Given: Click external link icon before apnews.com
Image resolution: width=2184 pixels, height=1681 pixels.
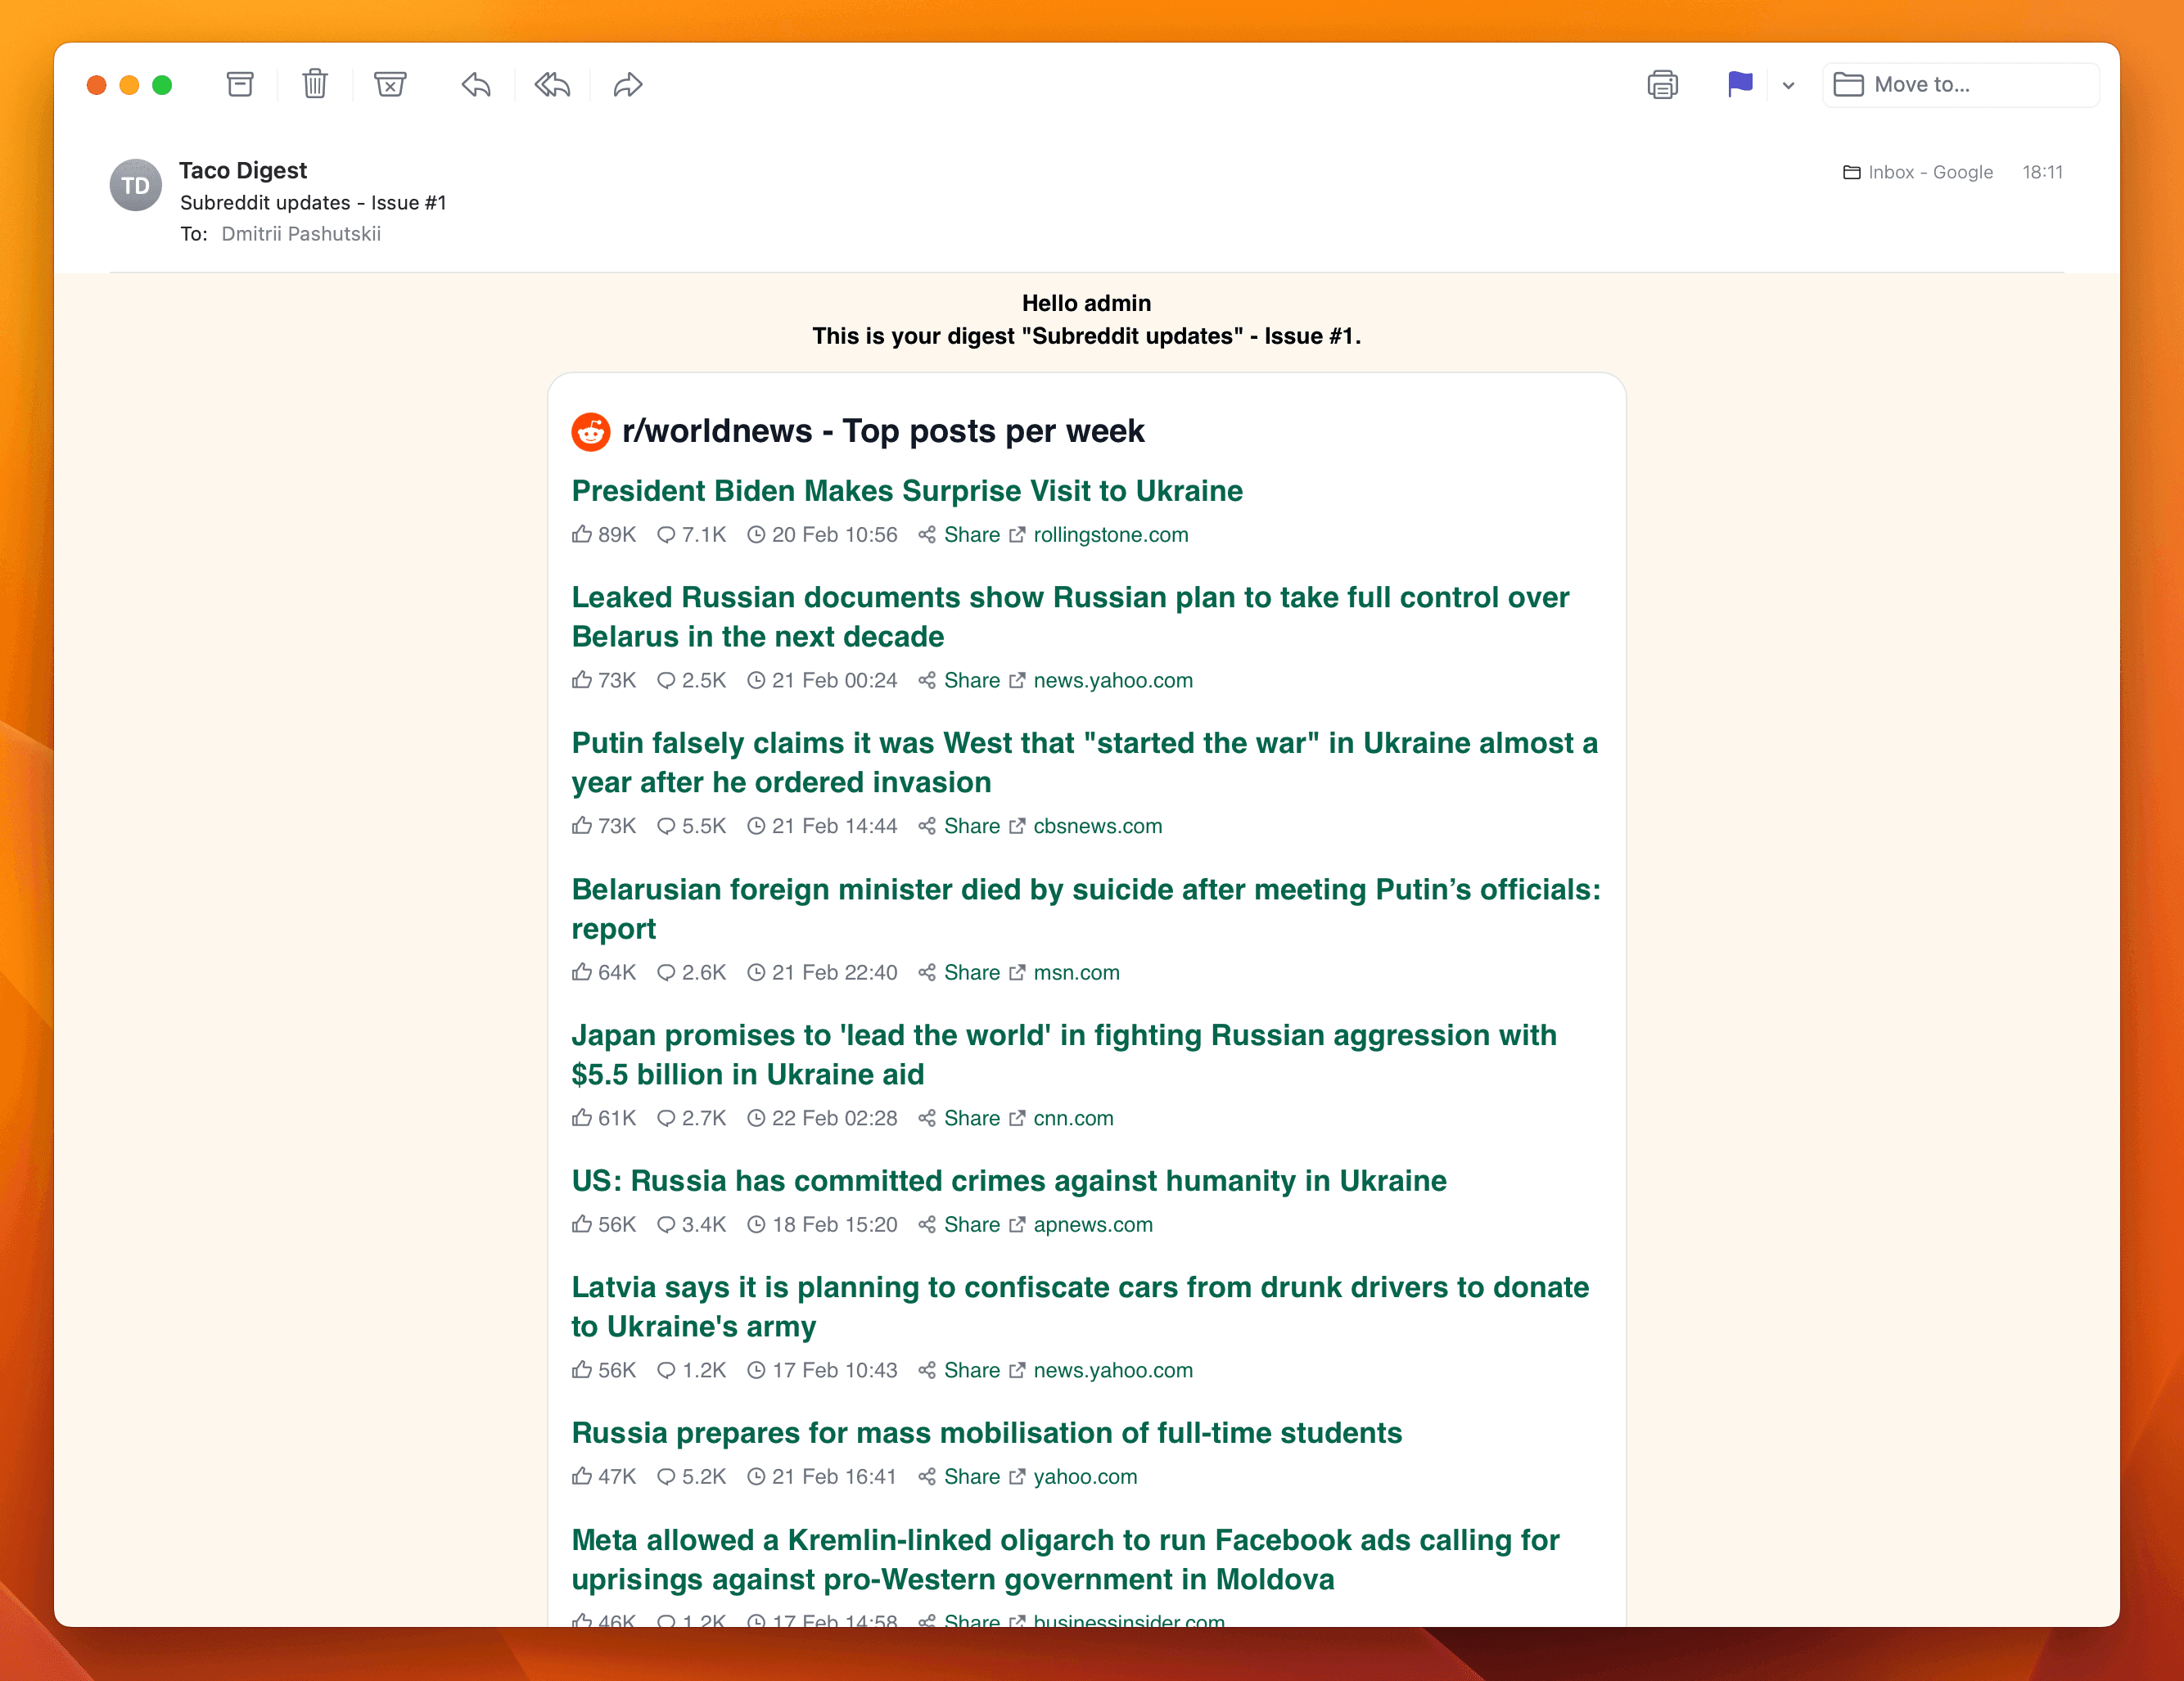Looking at the screenshot, I should click(x=1017, y=1224).
